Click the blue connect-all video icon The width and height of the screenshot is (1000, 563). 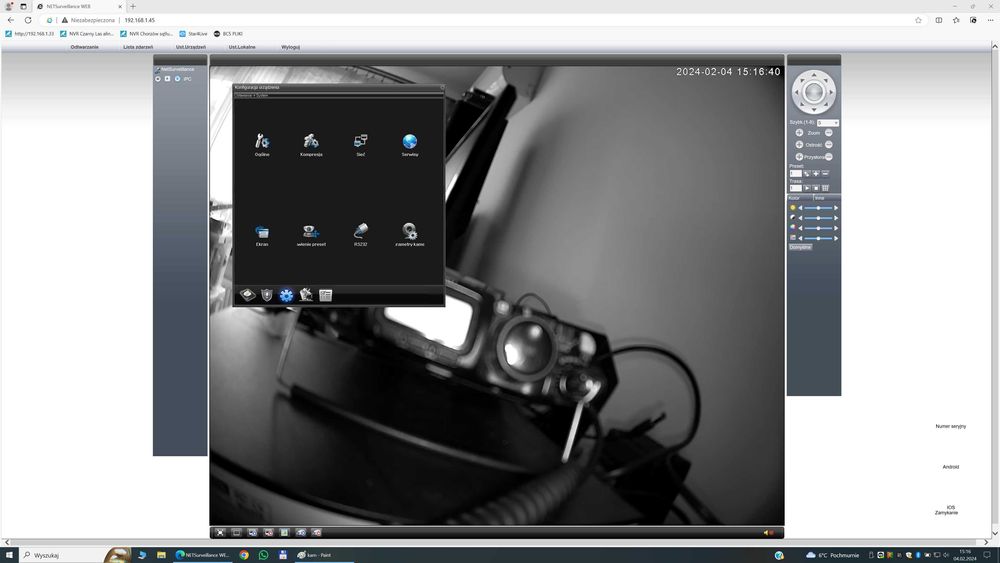[x=253, y=532]
